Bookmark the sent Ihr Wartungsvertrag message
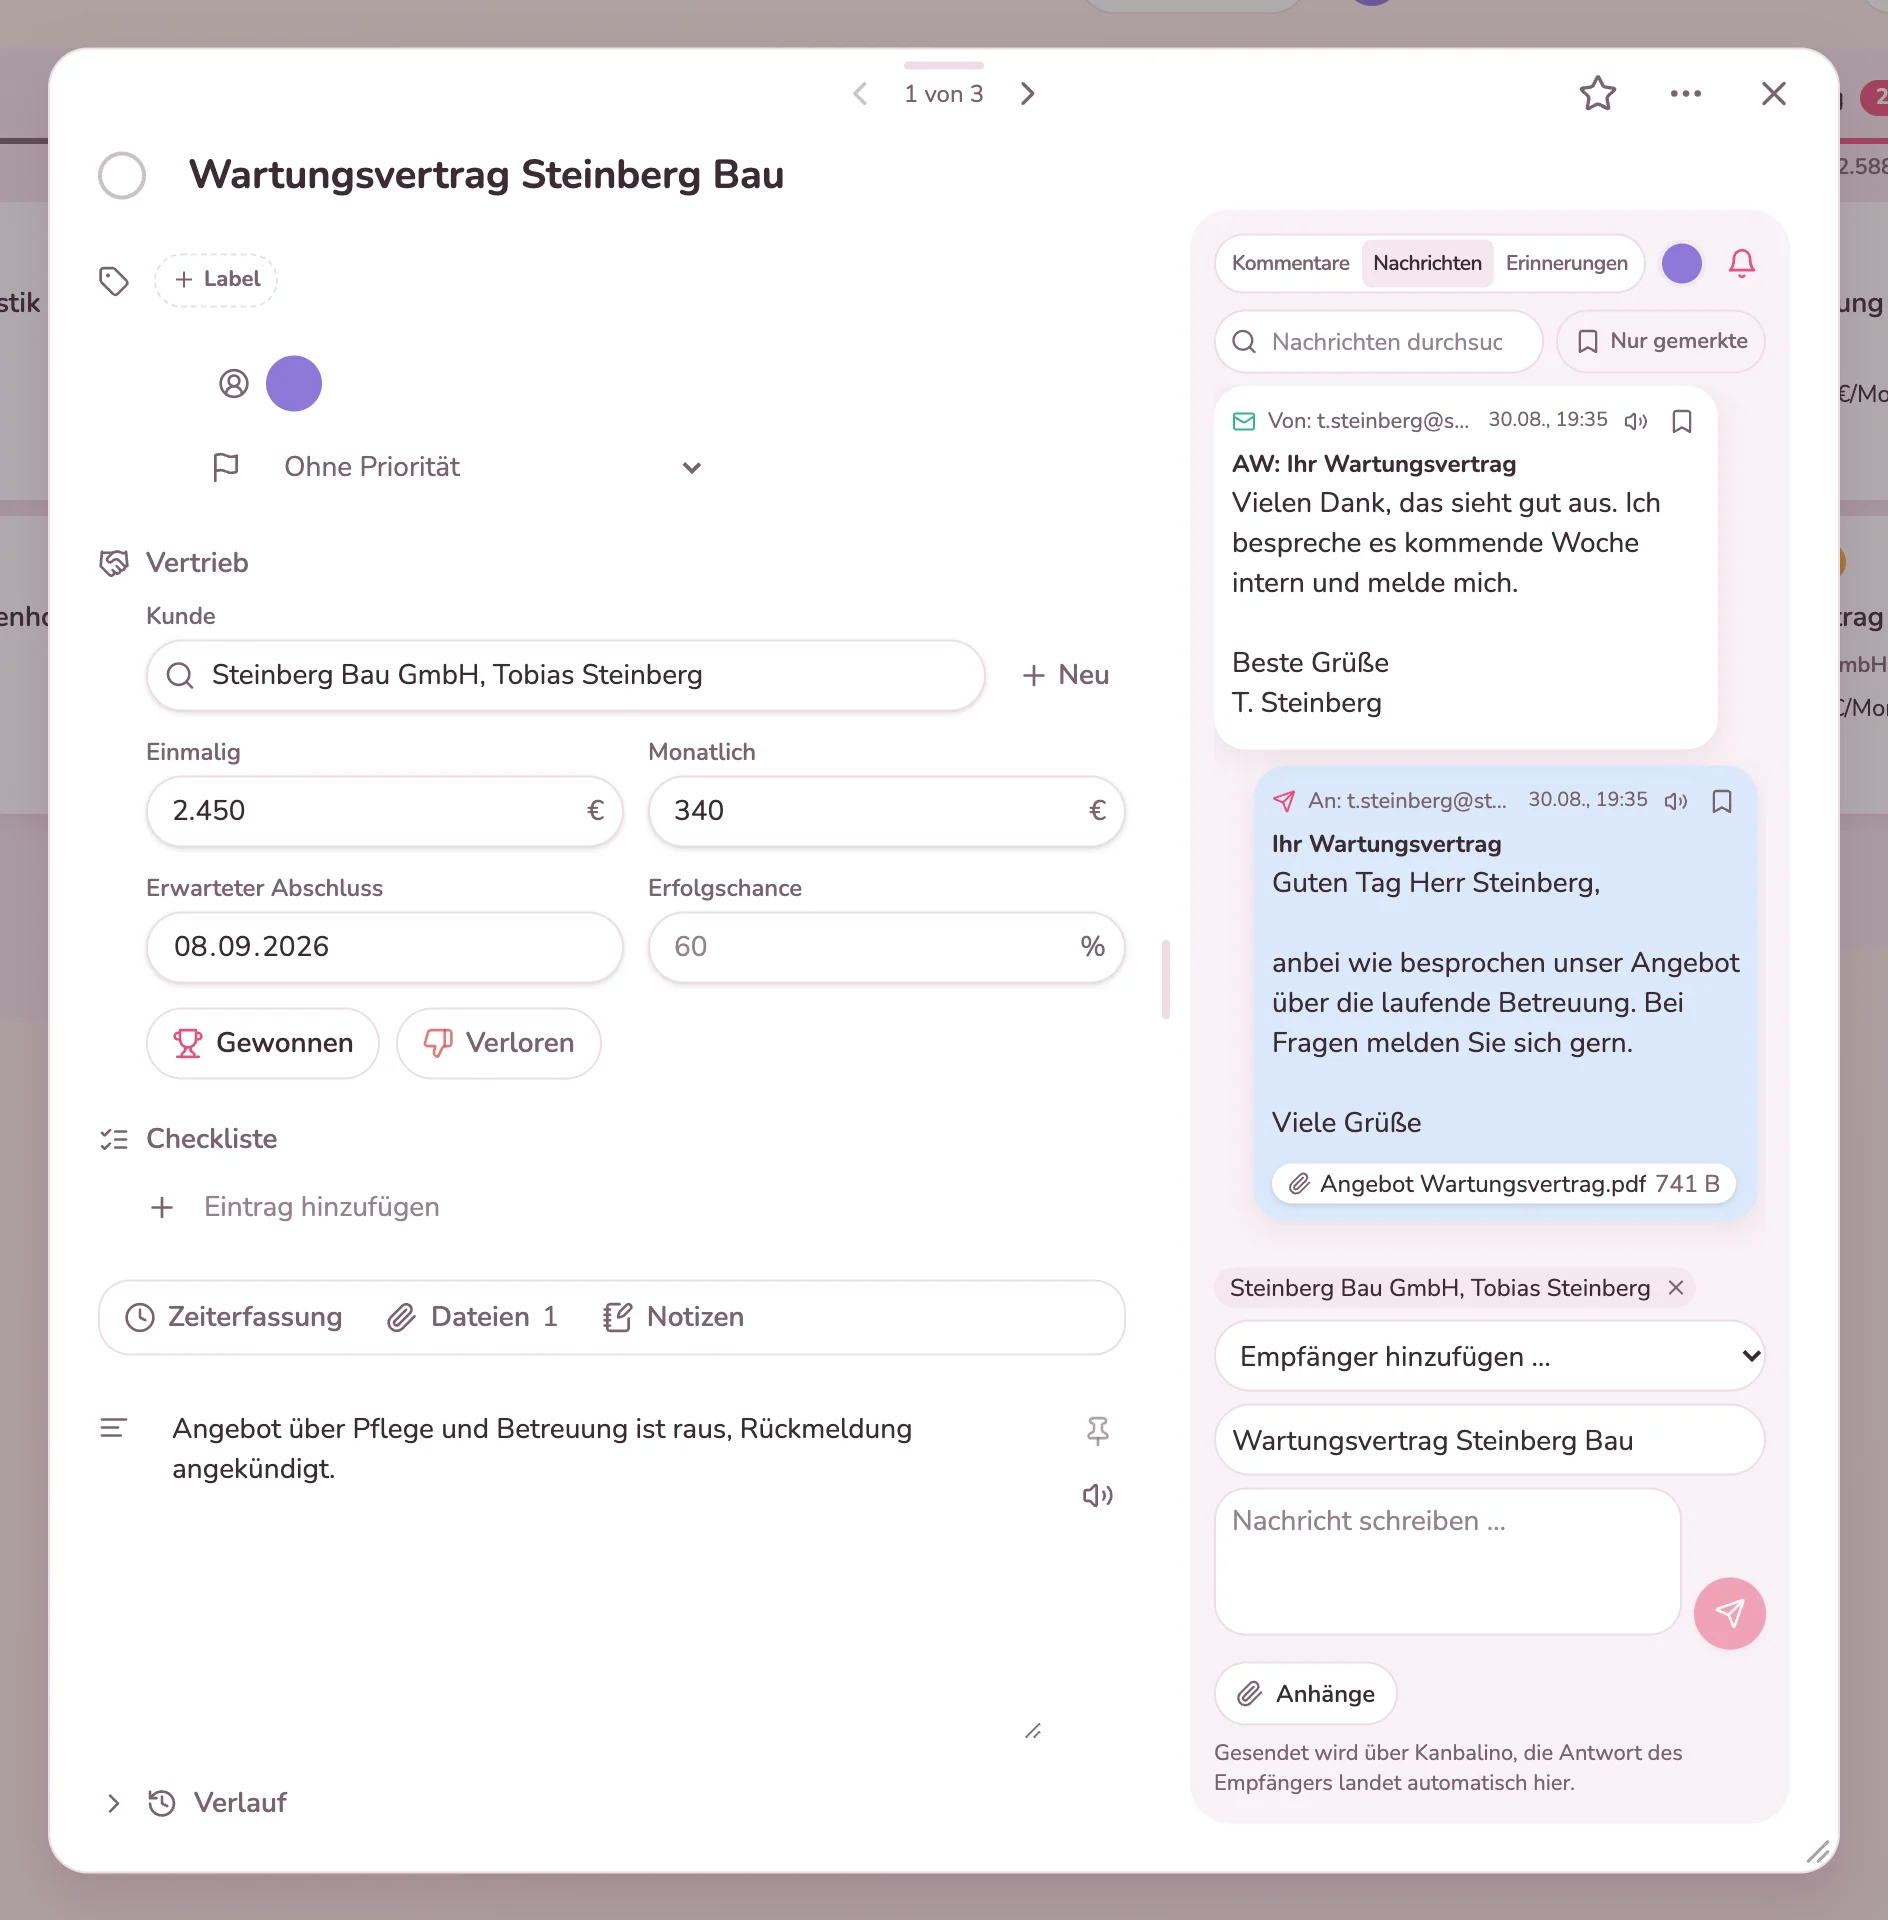The width and height of the screenshot is (1888, 1920). (1722, 801)
